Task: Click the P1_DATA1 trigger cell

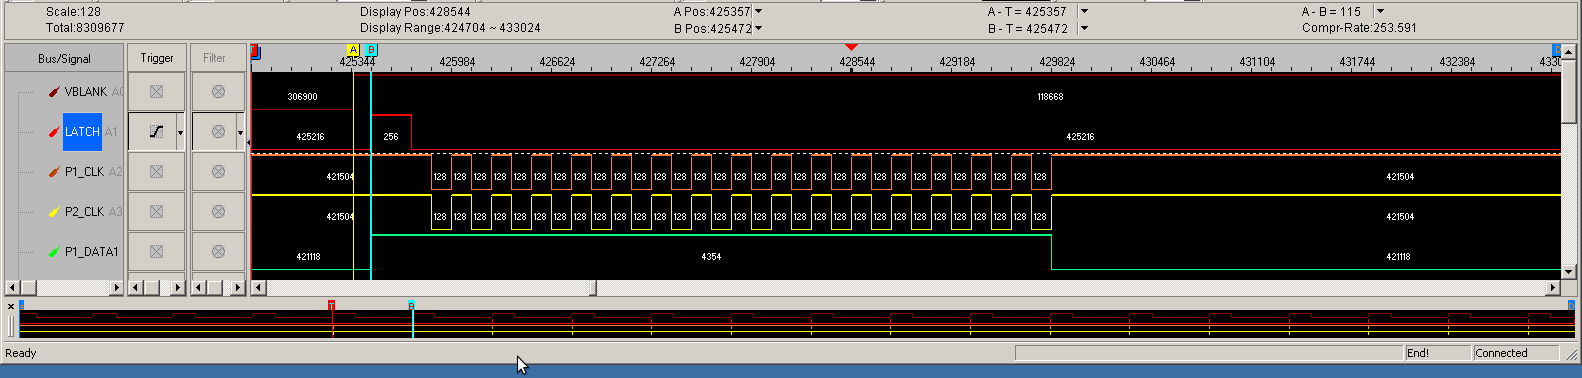Action: (156, 251)
